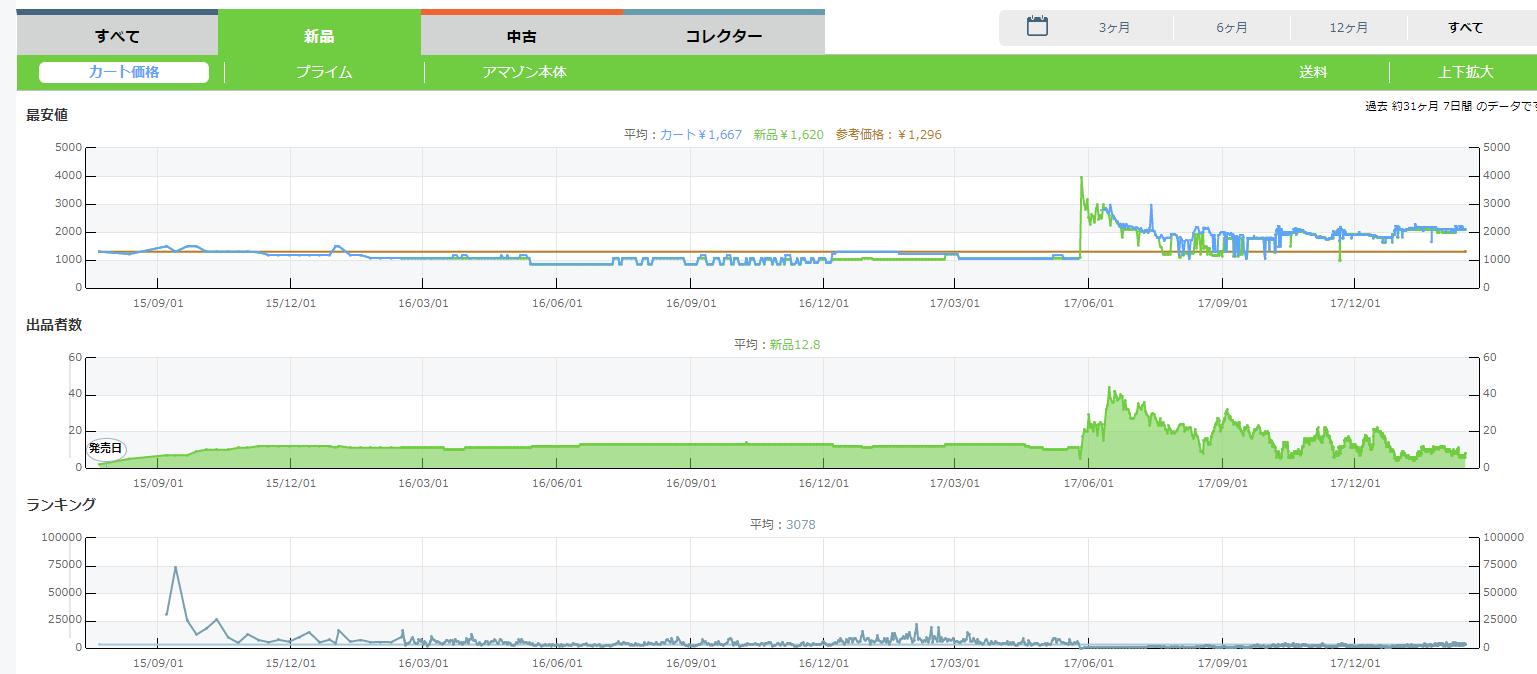Click the 発売日 marker on seller chart
Screen dimensions: 1537x674
coord(105,448)
